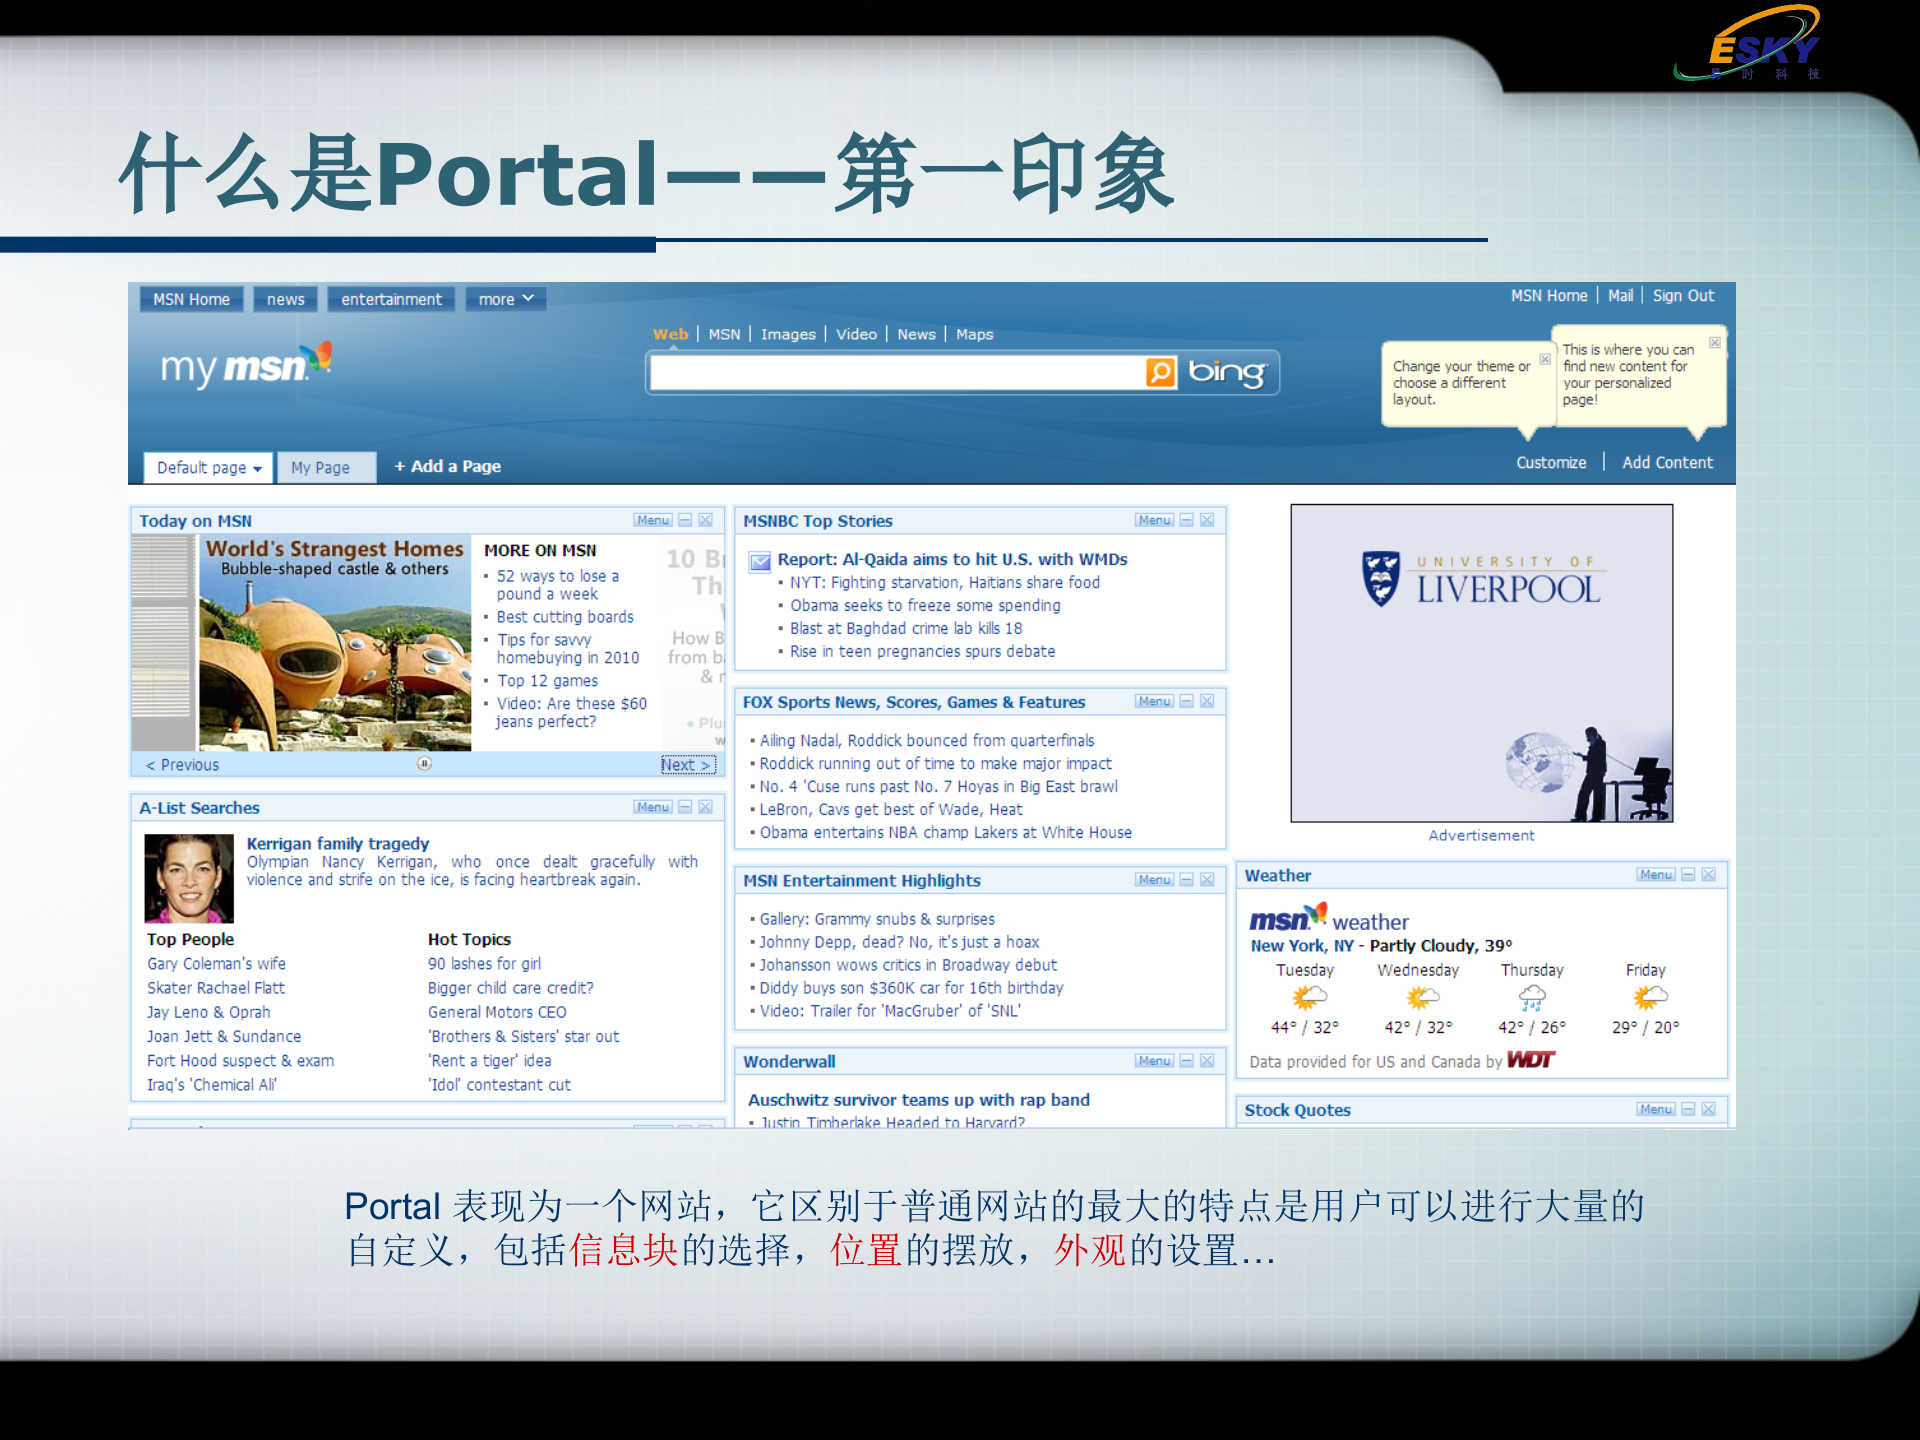Open the Default page dropdown
Image resolution: width=1920 pixels, height=1440 pixels.
[207, 467]
